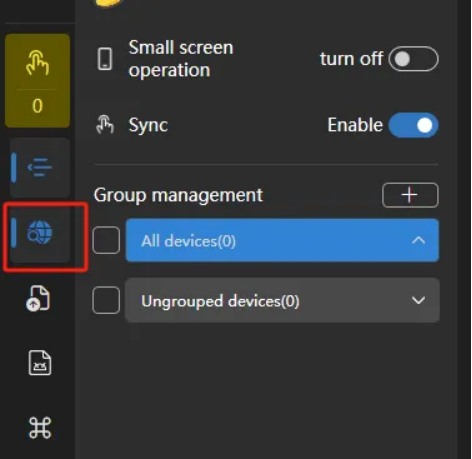This screenshot has height=459, width=472.
Task: Open the globe search browser icon
Action: pos(40,233)
